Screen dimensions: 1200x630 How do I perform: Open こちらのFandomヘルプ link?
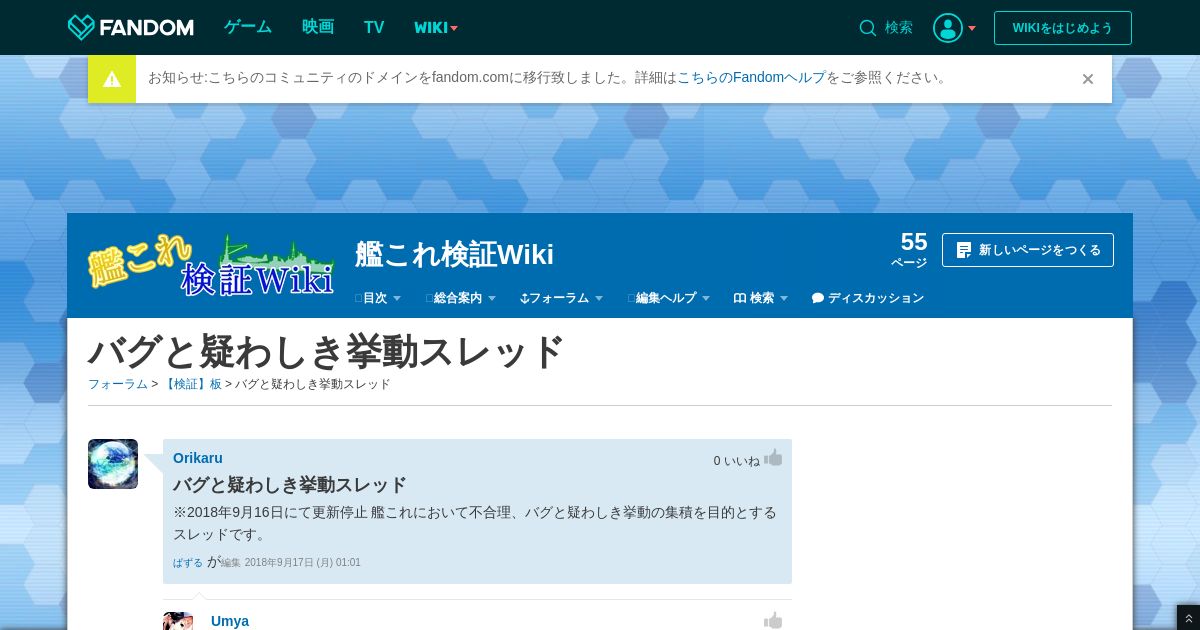[x=751, y=78]
